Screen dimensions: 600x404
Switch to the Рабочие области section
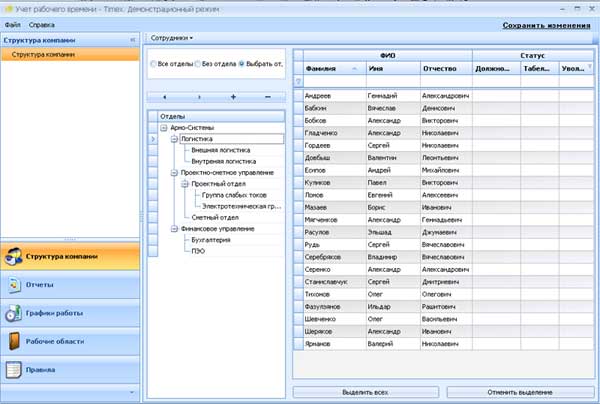tap(70, 341)
